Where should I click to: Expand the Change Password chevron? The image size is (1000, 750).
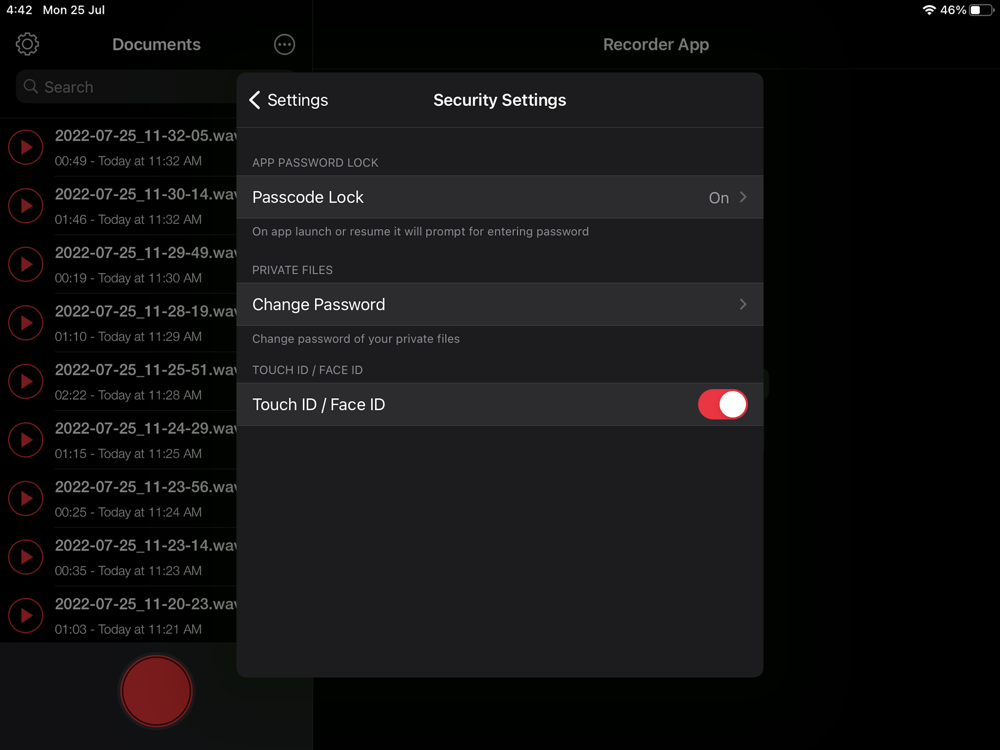coord(743,304)
